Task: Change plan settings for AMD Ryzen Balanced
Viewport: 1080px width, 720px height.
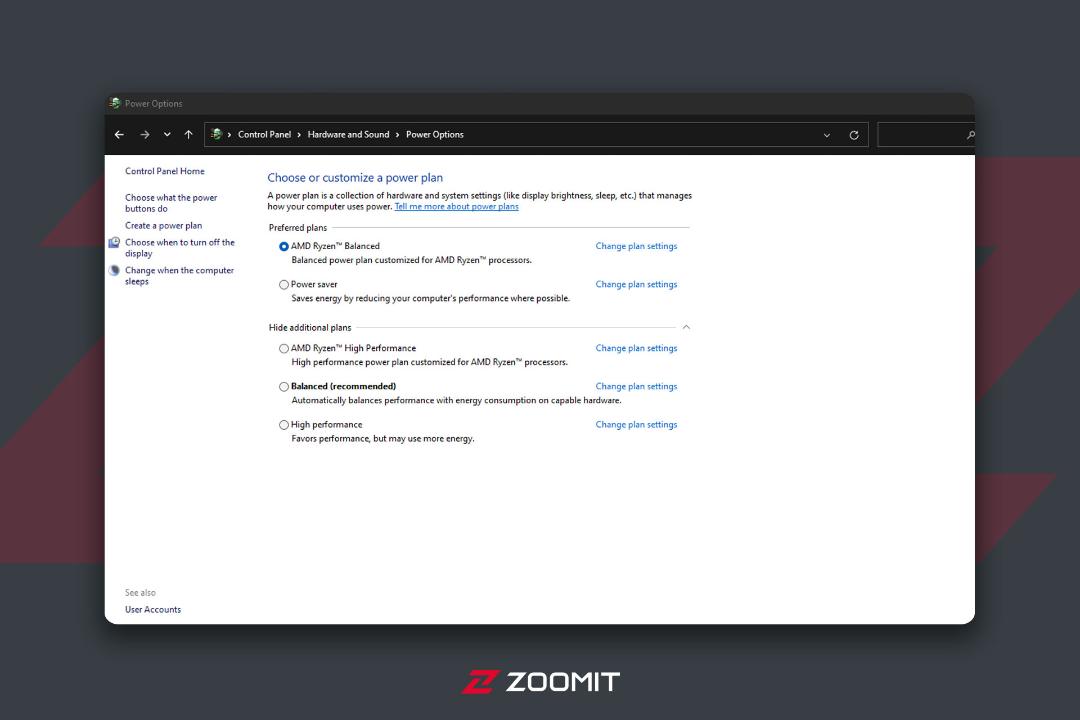Action: click(x=636, y=246)
